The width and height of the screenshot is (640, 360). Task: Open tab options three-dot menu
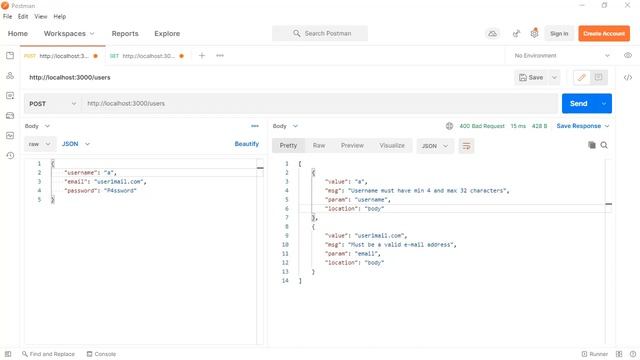coord(220,56)
